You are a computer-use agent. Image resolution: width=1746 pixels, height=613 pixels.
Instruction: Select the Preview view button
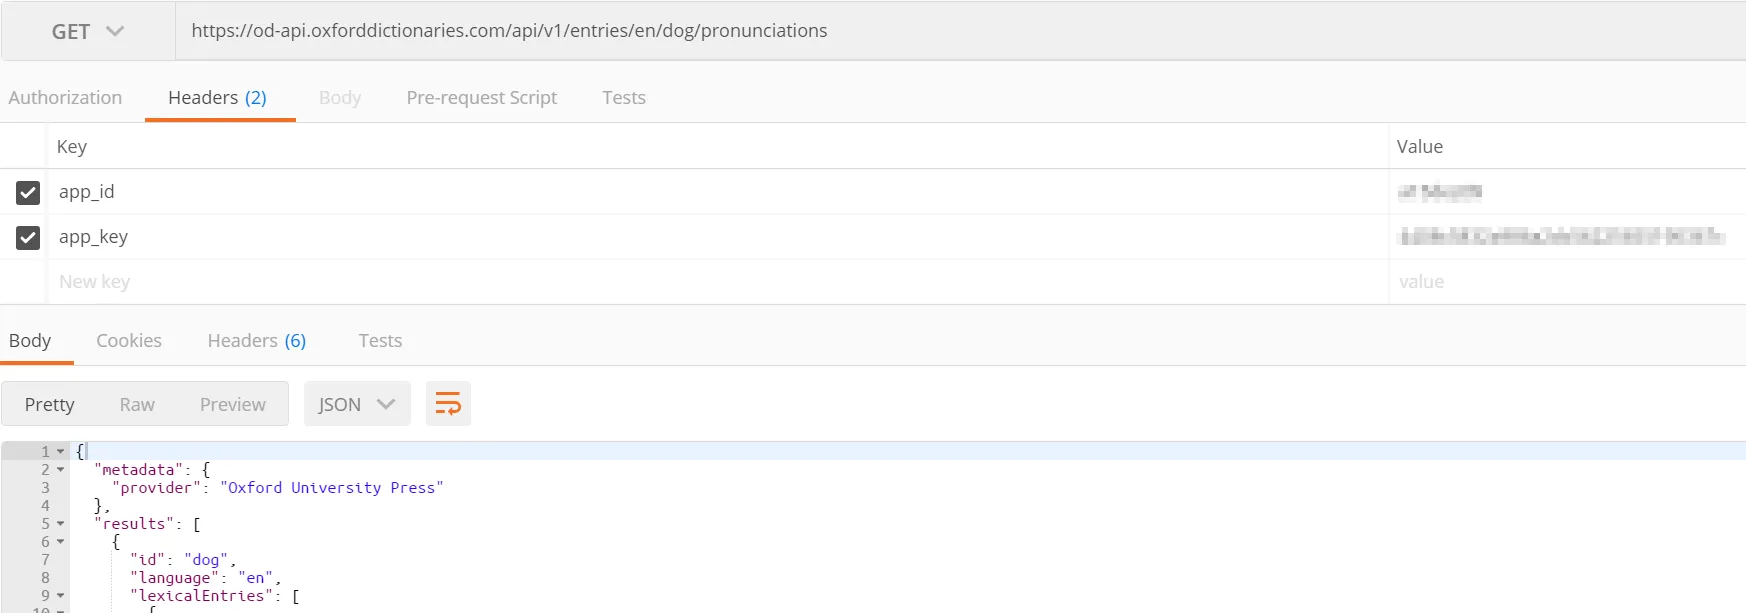coord(232,404)
